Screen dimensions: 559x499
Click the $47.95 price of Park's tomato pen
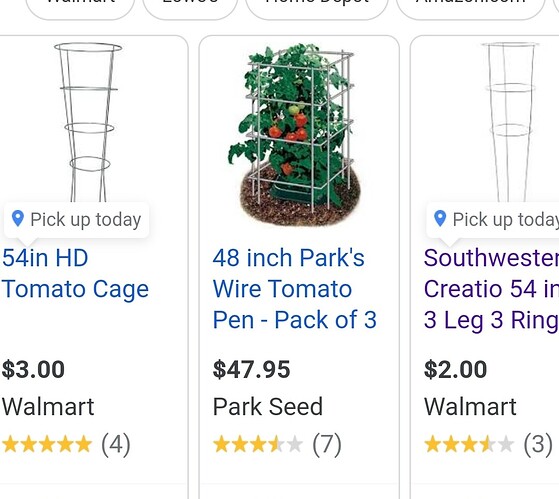[x=251, y=369]
